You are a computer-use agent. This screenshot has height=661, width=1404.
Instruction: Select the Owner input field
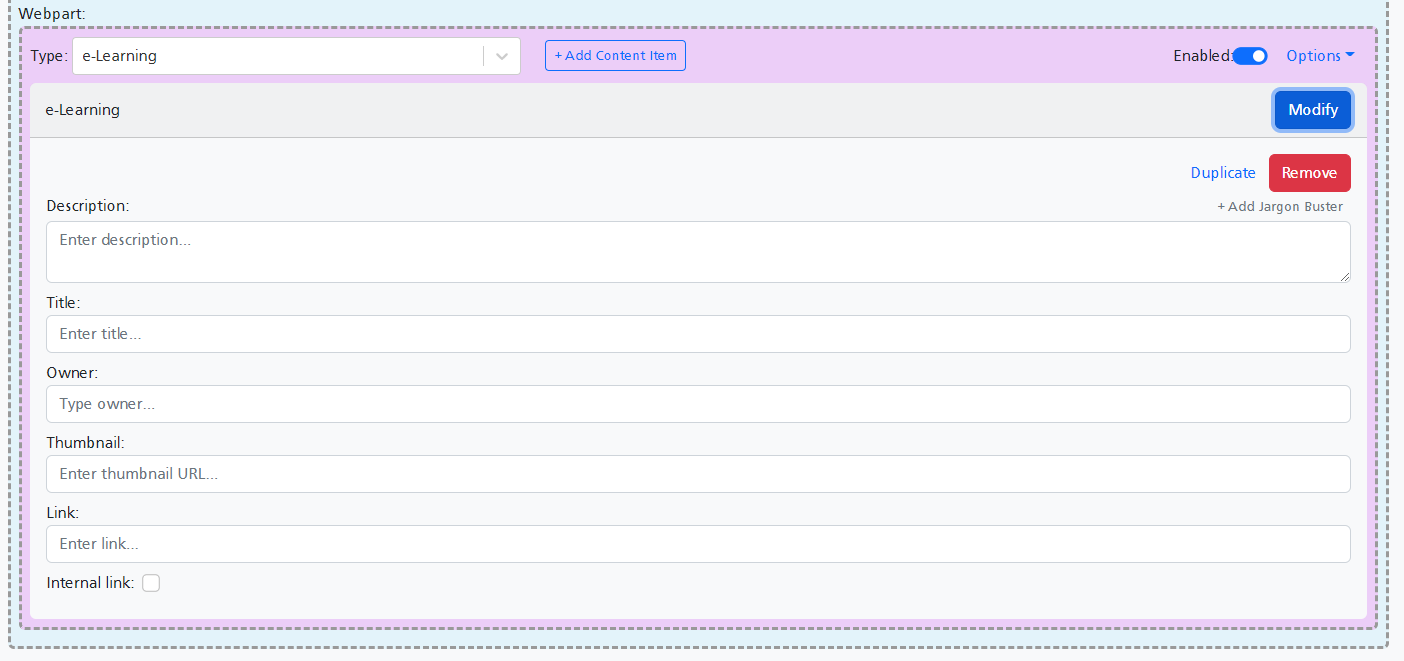[698, 404]
